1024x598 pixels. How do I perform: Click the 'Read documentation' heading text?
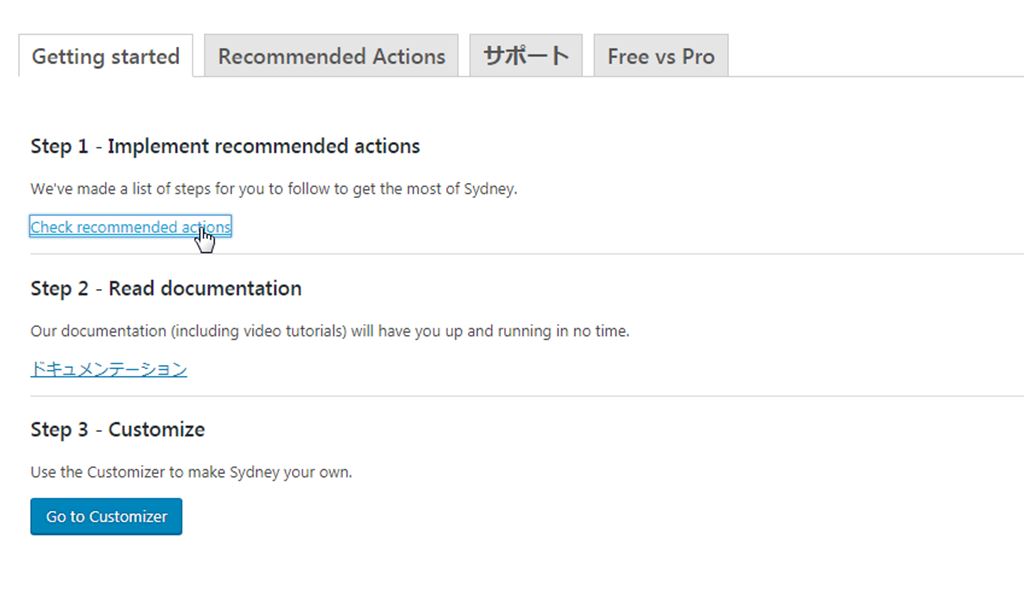coord(205,289)
